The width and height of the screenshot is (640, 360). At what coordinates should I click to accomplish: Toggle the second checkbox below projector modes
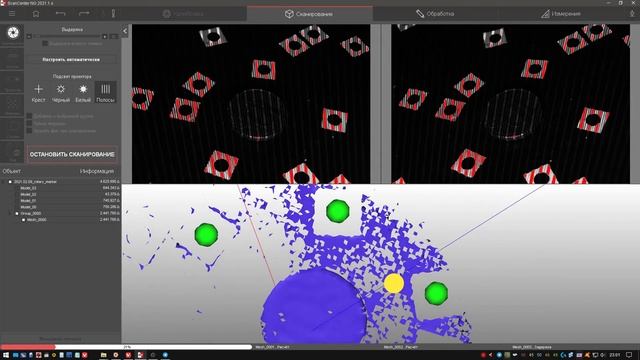tap(29, 123)
